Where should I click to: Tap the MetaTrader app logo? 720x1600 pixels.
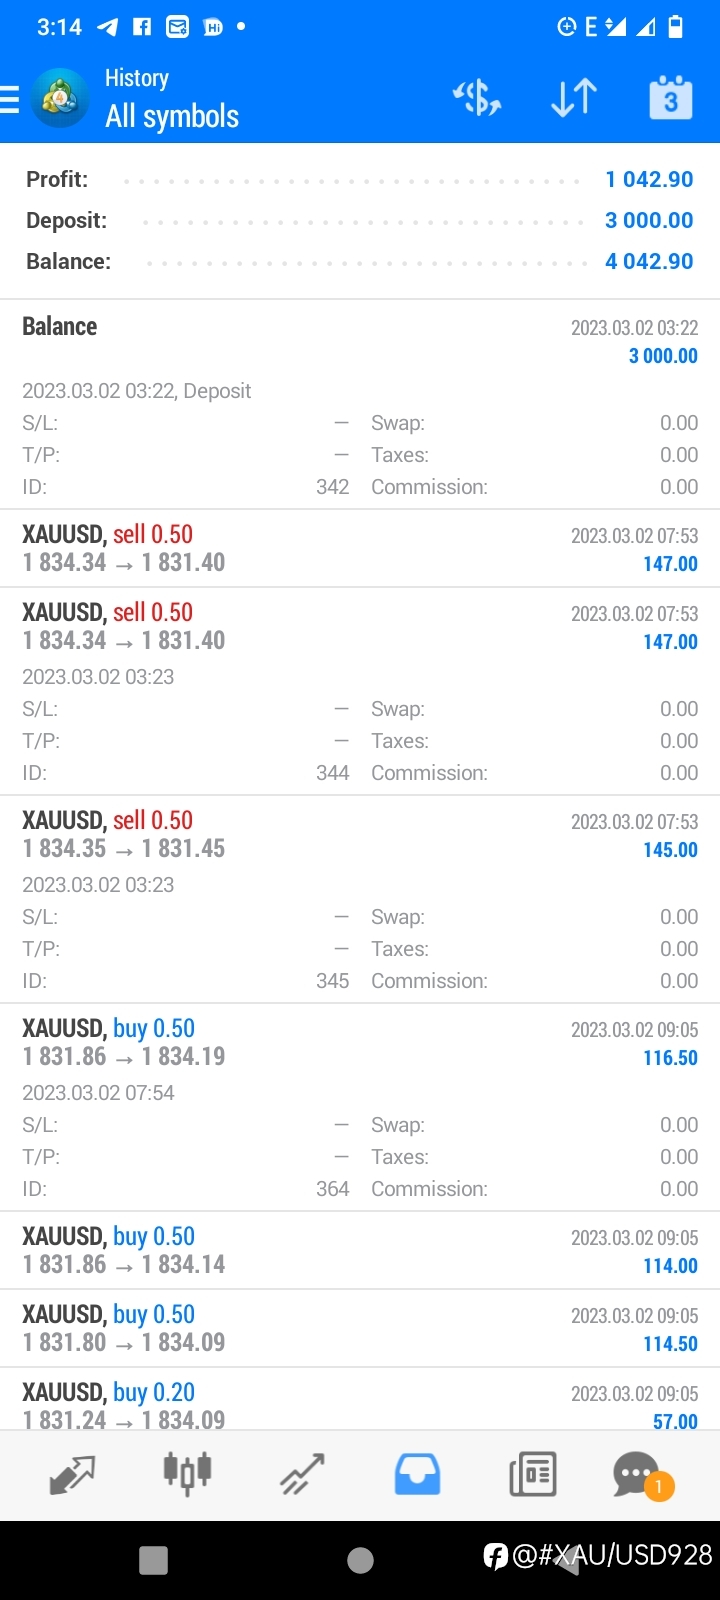click(60, 98)
